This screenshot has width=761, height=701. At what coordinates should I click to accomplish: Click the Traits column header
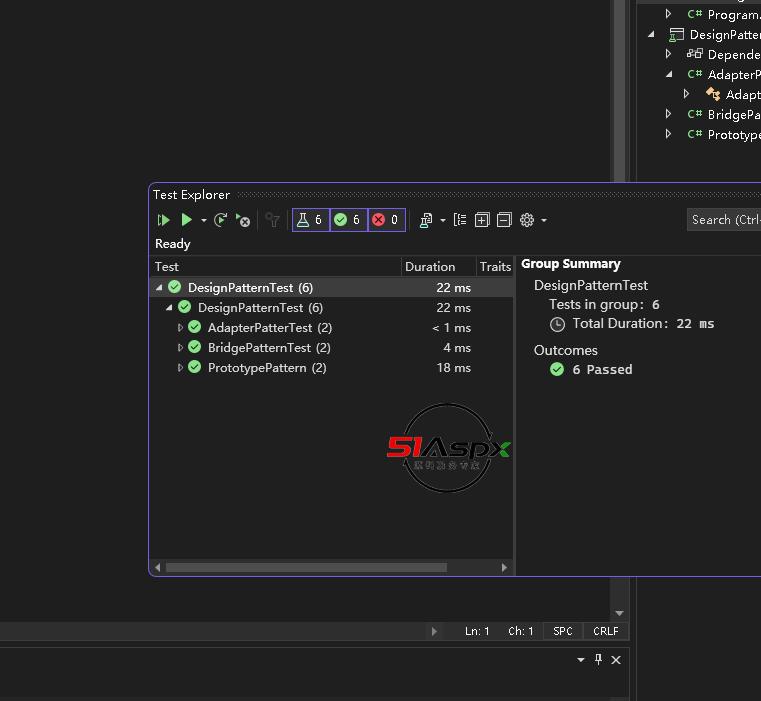coord(495,267)
